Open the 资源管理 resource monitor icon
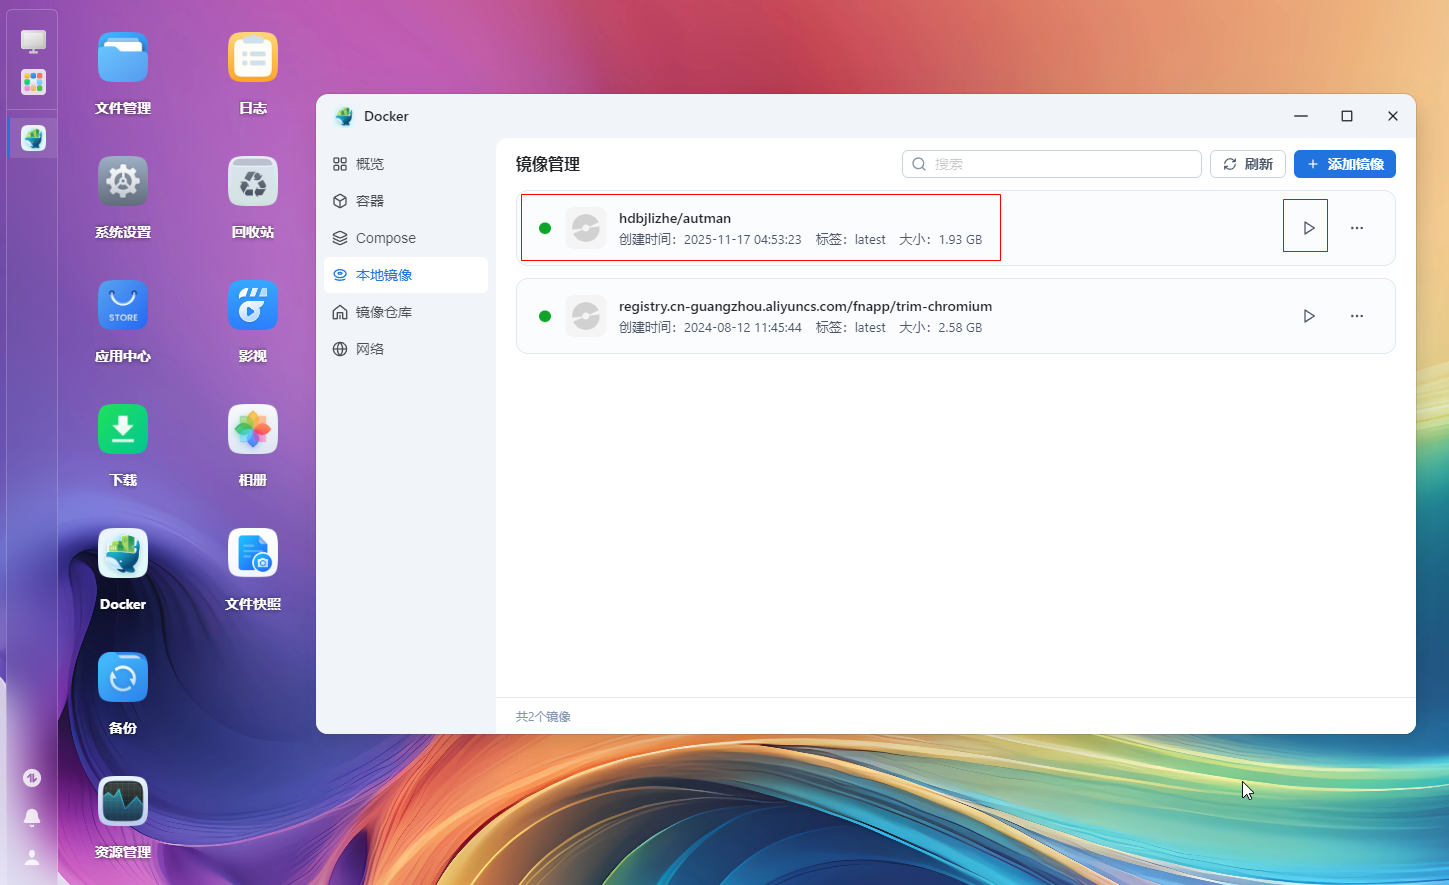The image size is (1449, 885). [x=123, y=802]
